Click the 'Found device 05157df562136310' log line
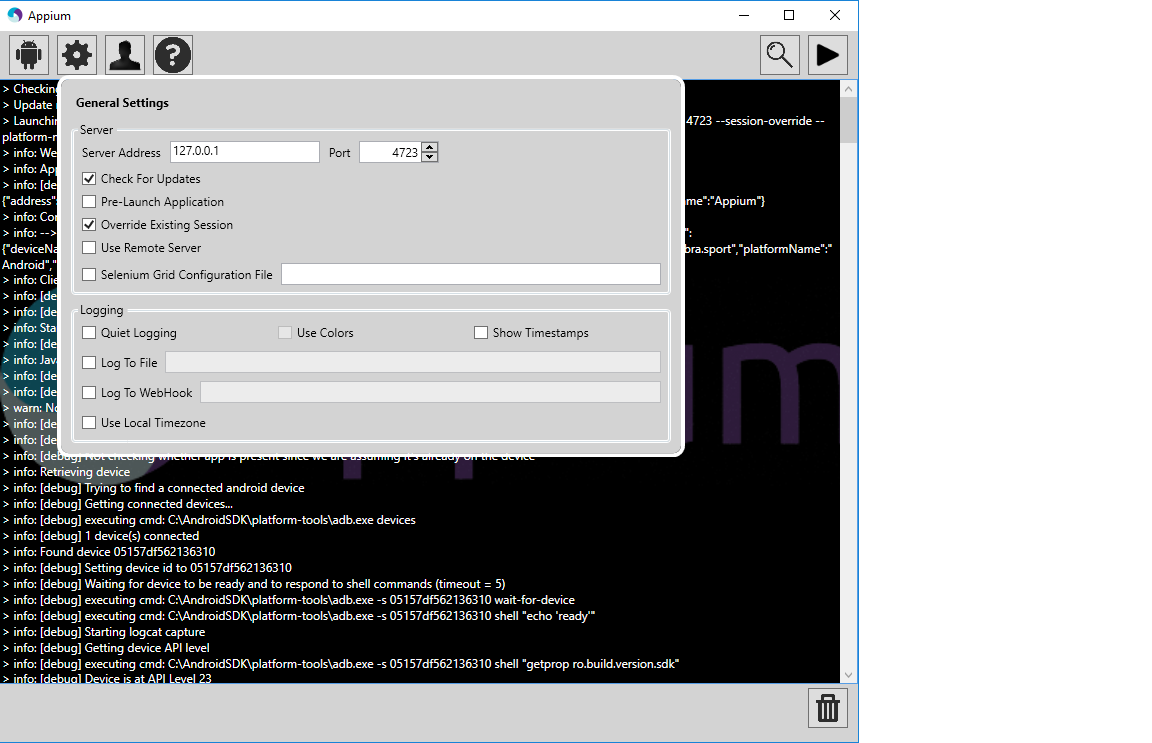Image resolution: width=1152 pixels, height=743 pixels. pyautogui.click(x=109, y=552)
